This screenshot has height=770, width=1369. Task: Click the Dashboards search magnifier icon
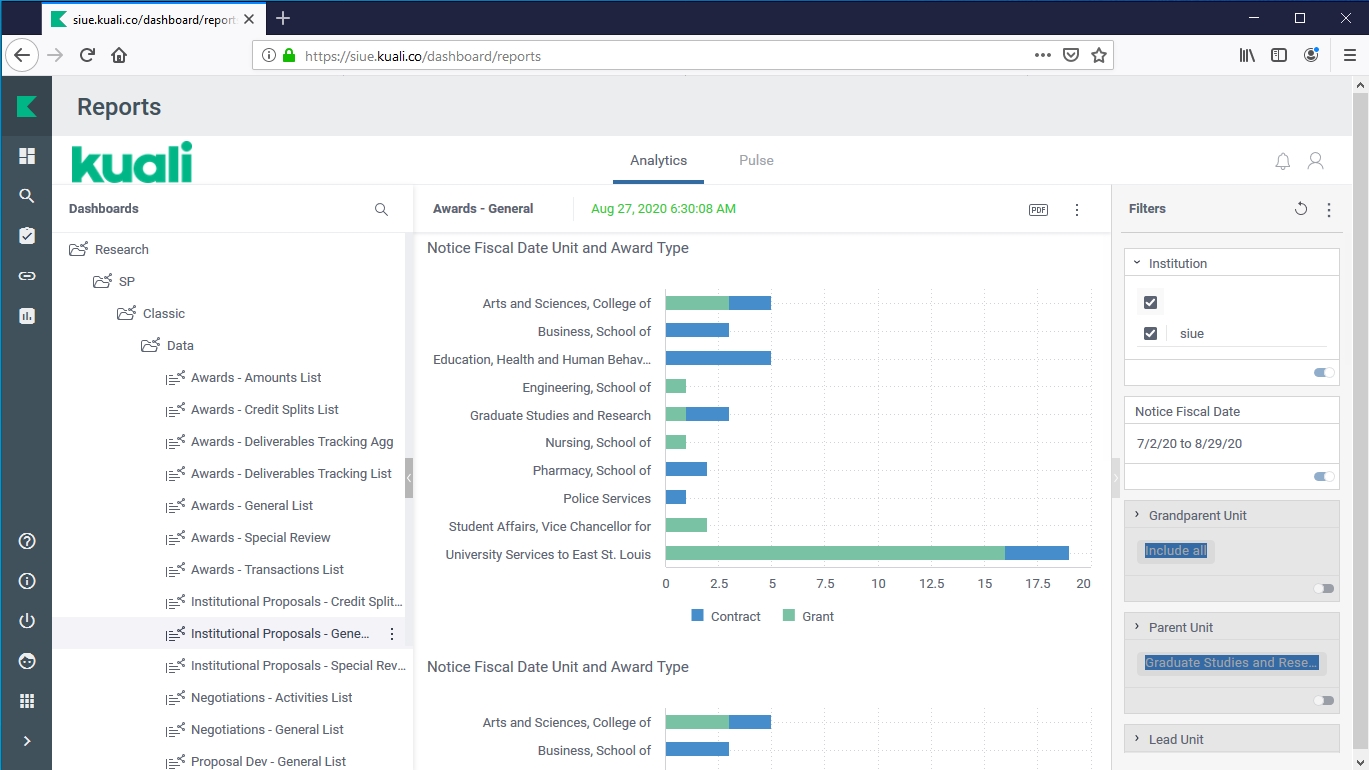(381, 210)
